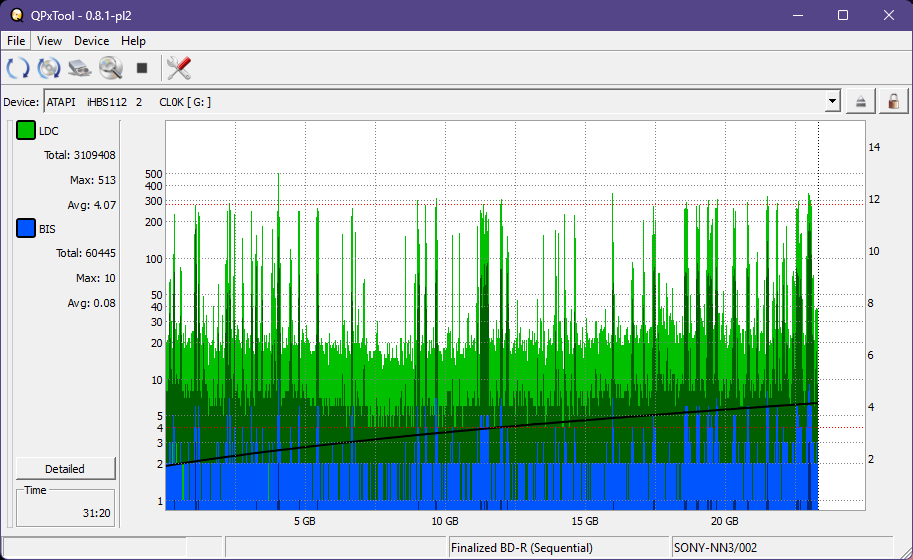The image size is (913, 560).
Task: Close the QPxTool window
Action: point(889,15)
